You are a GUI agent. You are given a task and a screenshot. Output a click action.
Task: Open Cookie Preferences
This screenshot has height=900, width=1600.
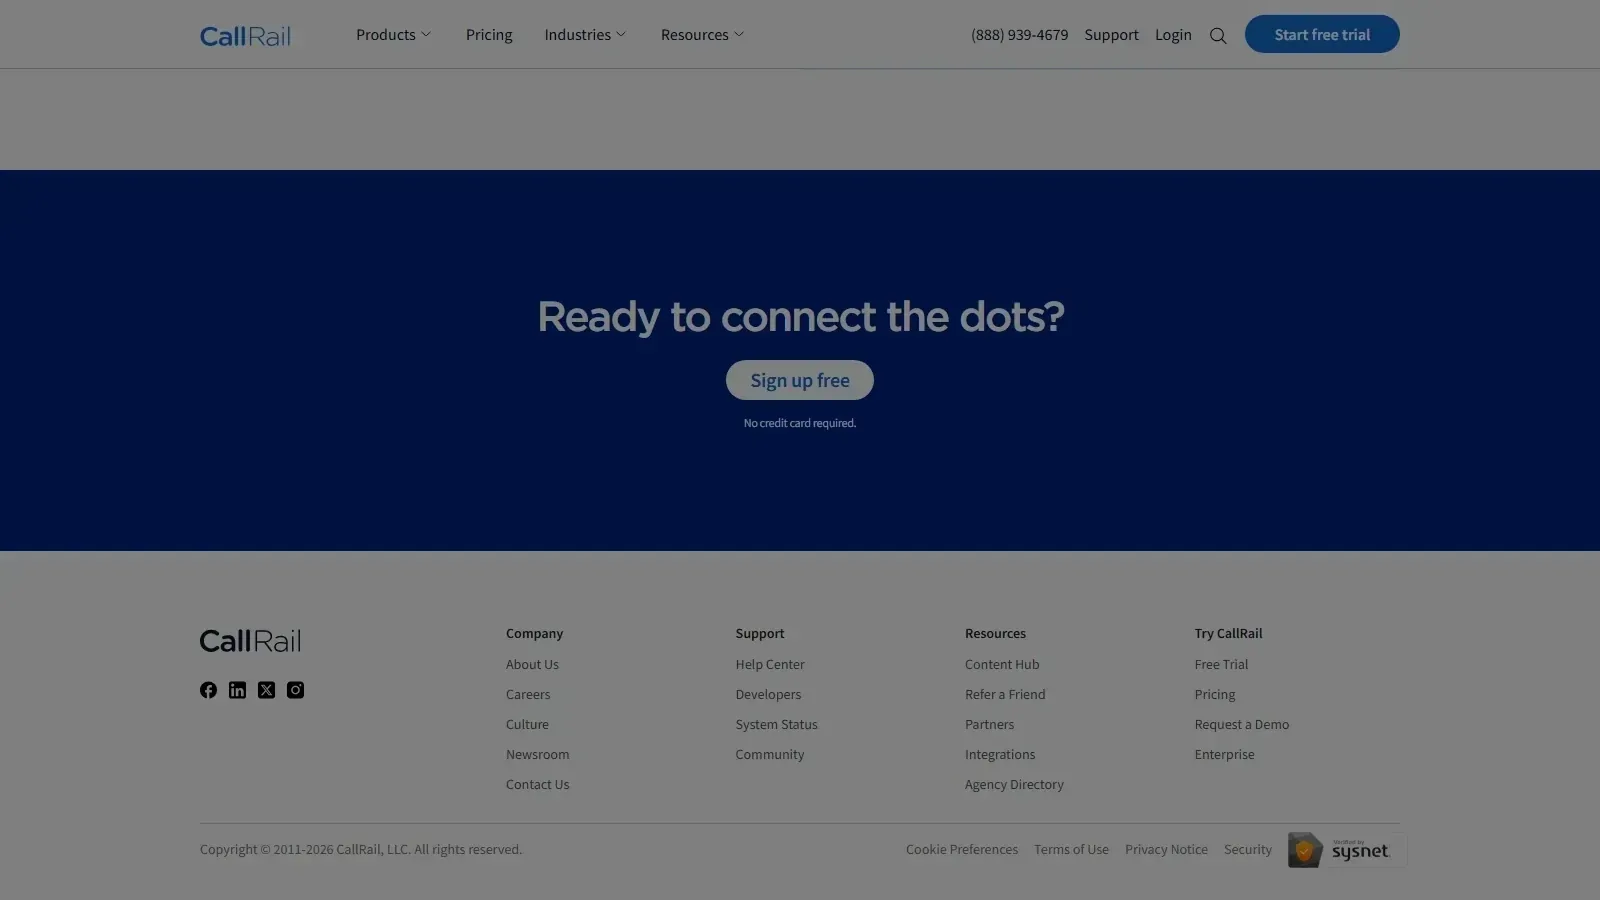(x=962, y=850)
